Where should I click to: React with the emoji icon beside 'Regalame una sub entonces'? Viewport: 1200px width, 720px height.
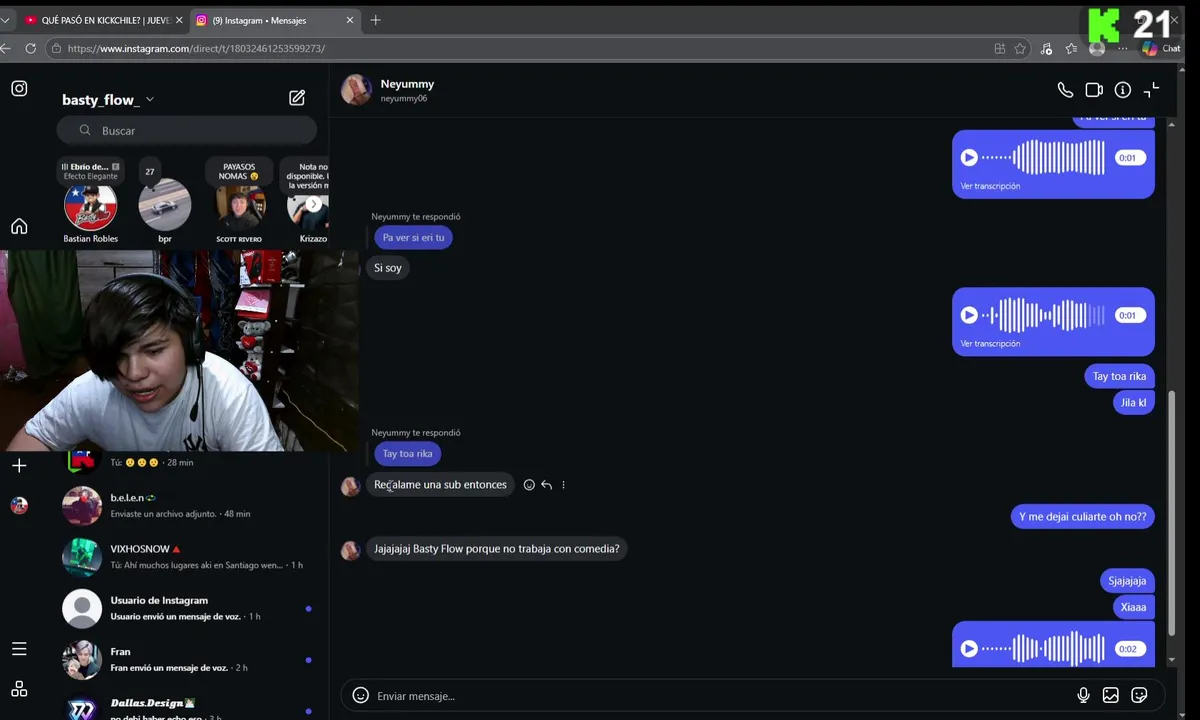[529, 485]
